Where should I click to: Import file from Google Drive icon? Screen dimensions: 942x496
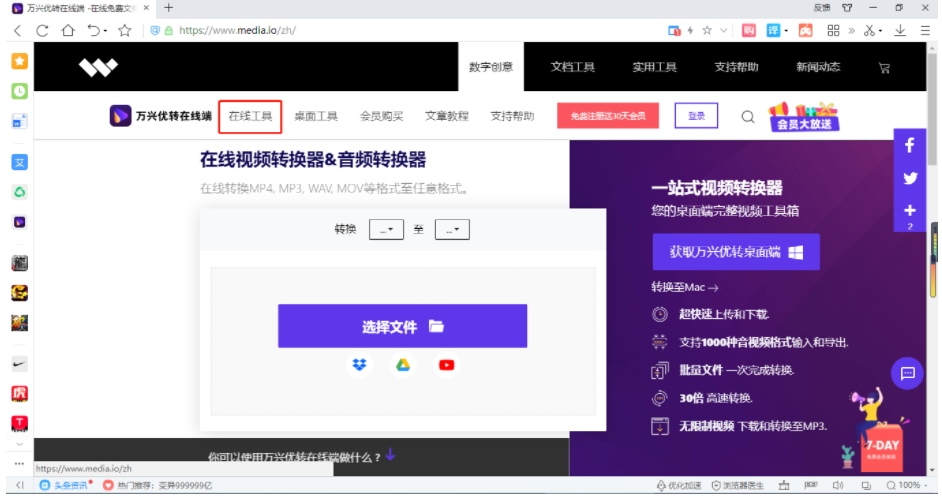point(403,365)
